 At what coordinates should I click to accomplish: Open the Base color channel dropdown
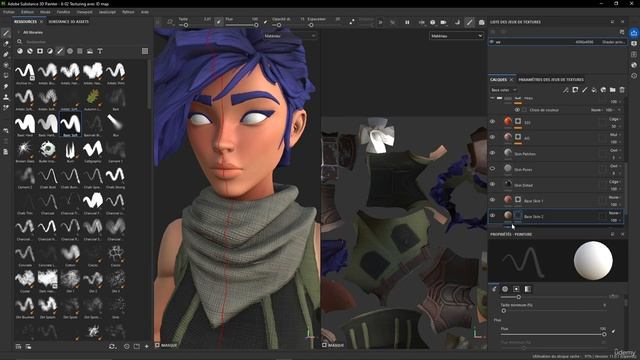point(504,90)
